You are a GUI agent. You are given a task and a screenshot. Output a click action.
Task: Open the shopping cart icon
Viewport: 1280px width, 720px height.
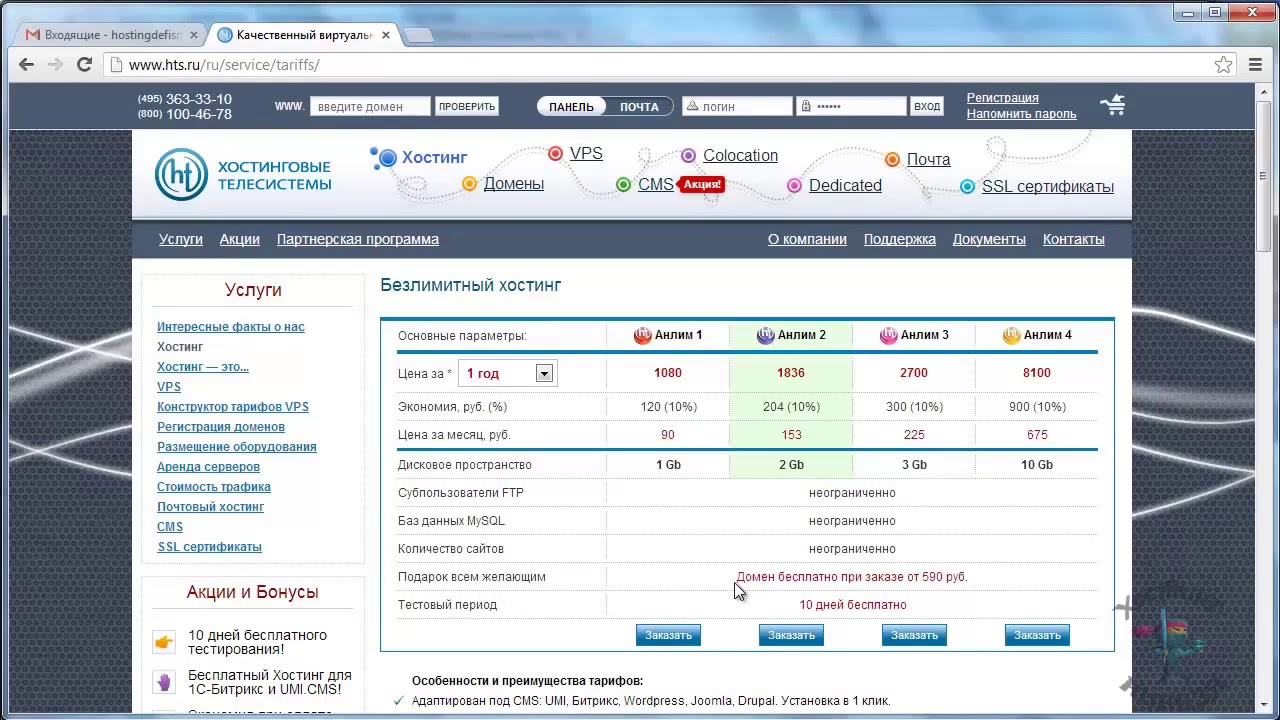[1112, 105]
